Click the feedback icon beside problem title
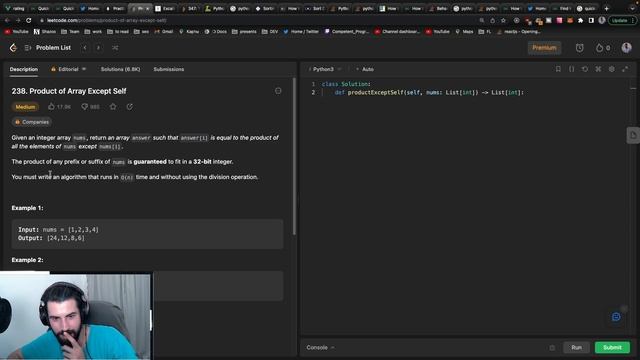Viewport: 640px width, 360px height. [278, 91]
